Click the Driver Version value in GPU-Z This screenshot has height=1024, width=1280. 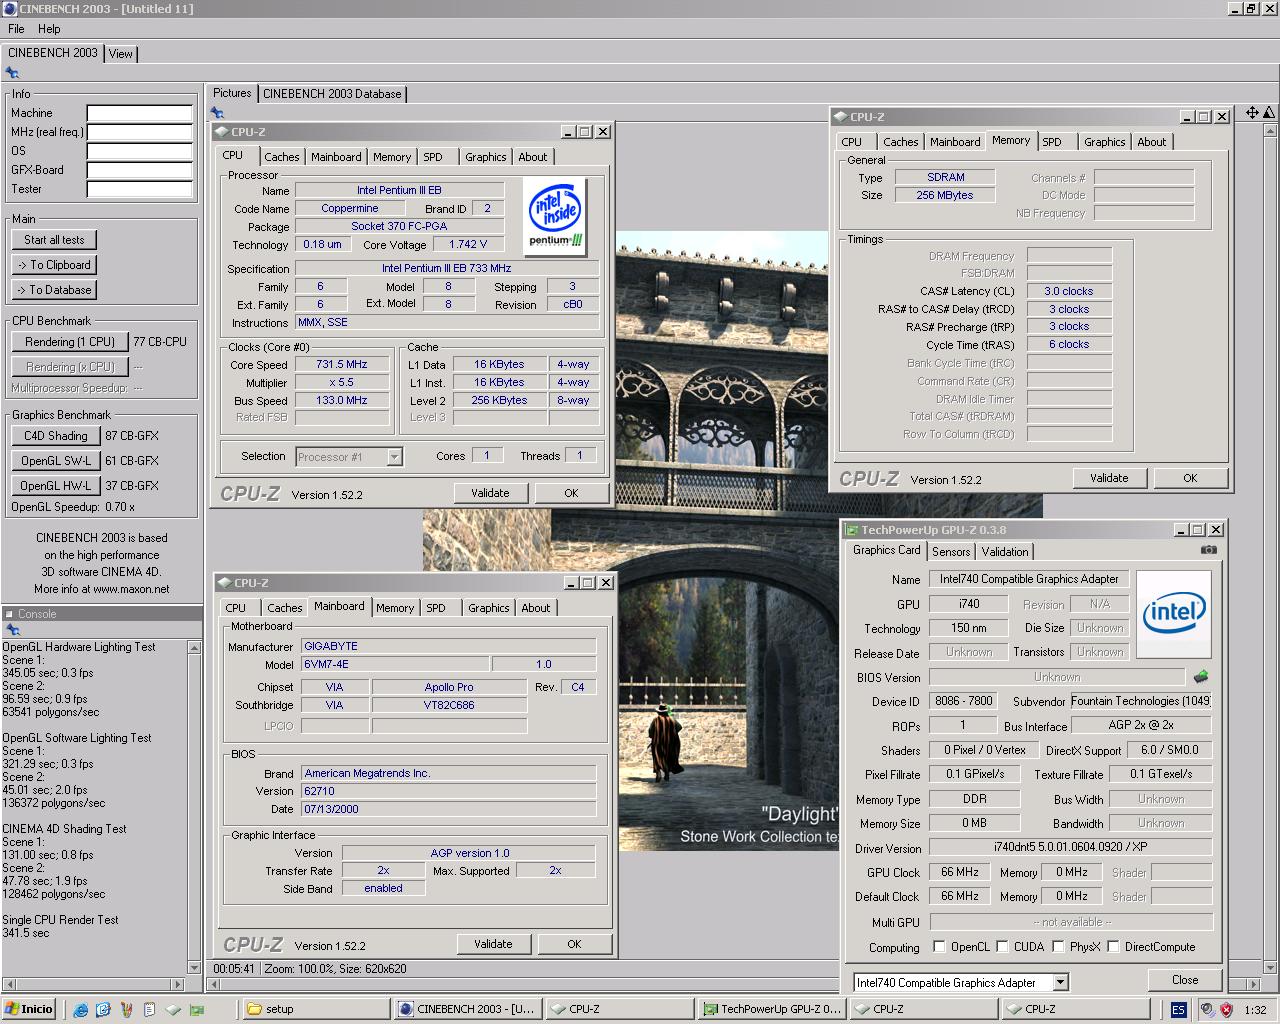(1070, 848)
